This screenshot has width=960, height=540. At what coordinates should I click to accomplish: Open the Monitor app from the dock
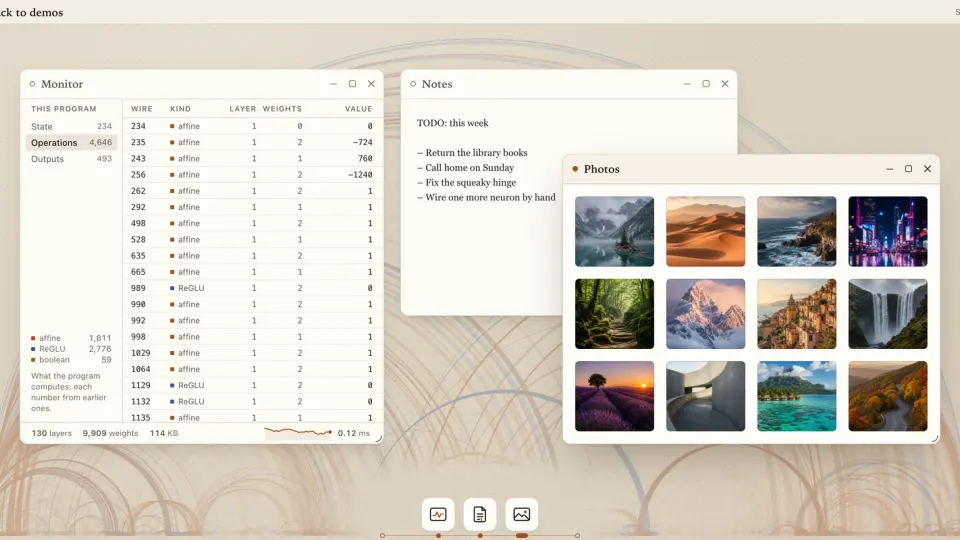(438, 514)
